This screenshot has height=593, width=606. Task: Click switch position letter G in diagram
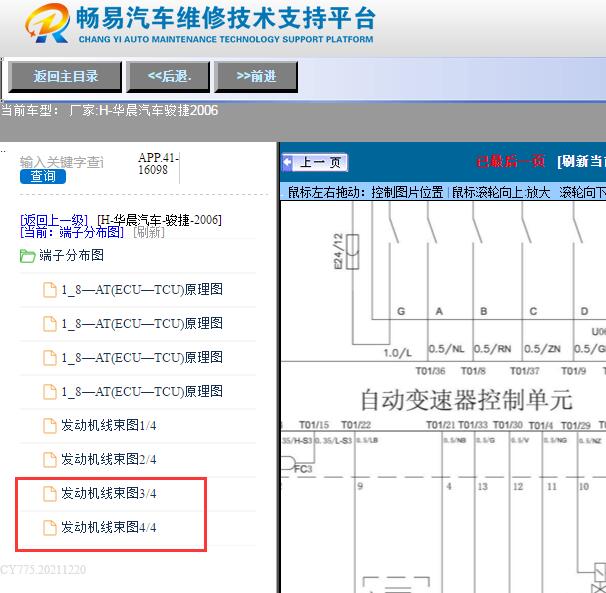(401, 311)
